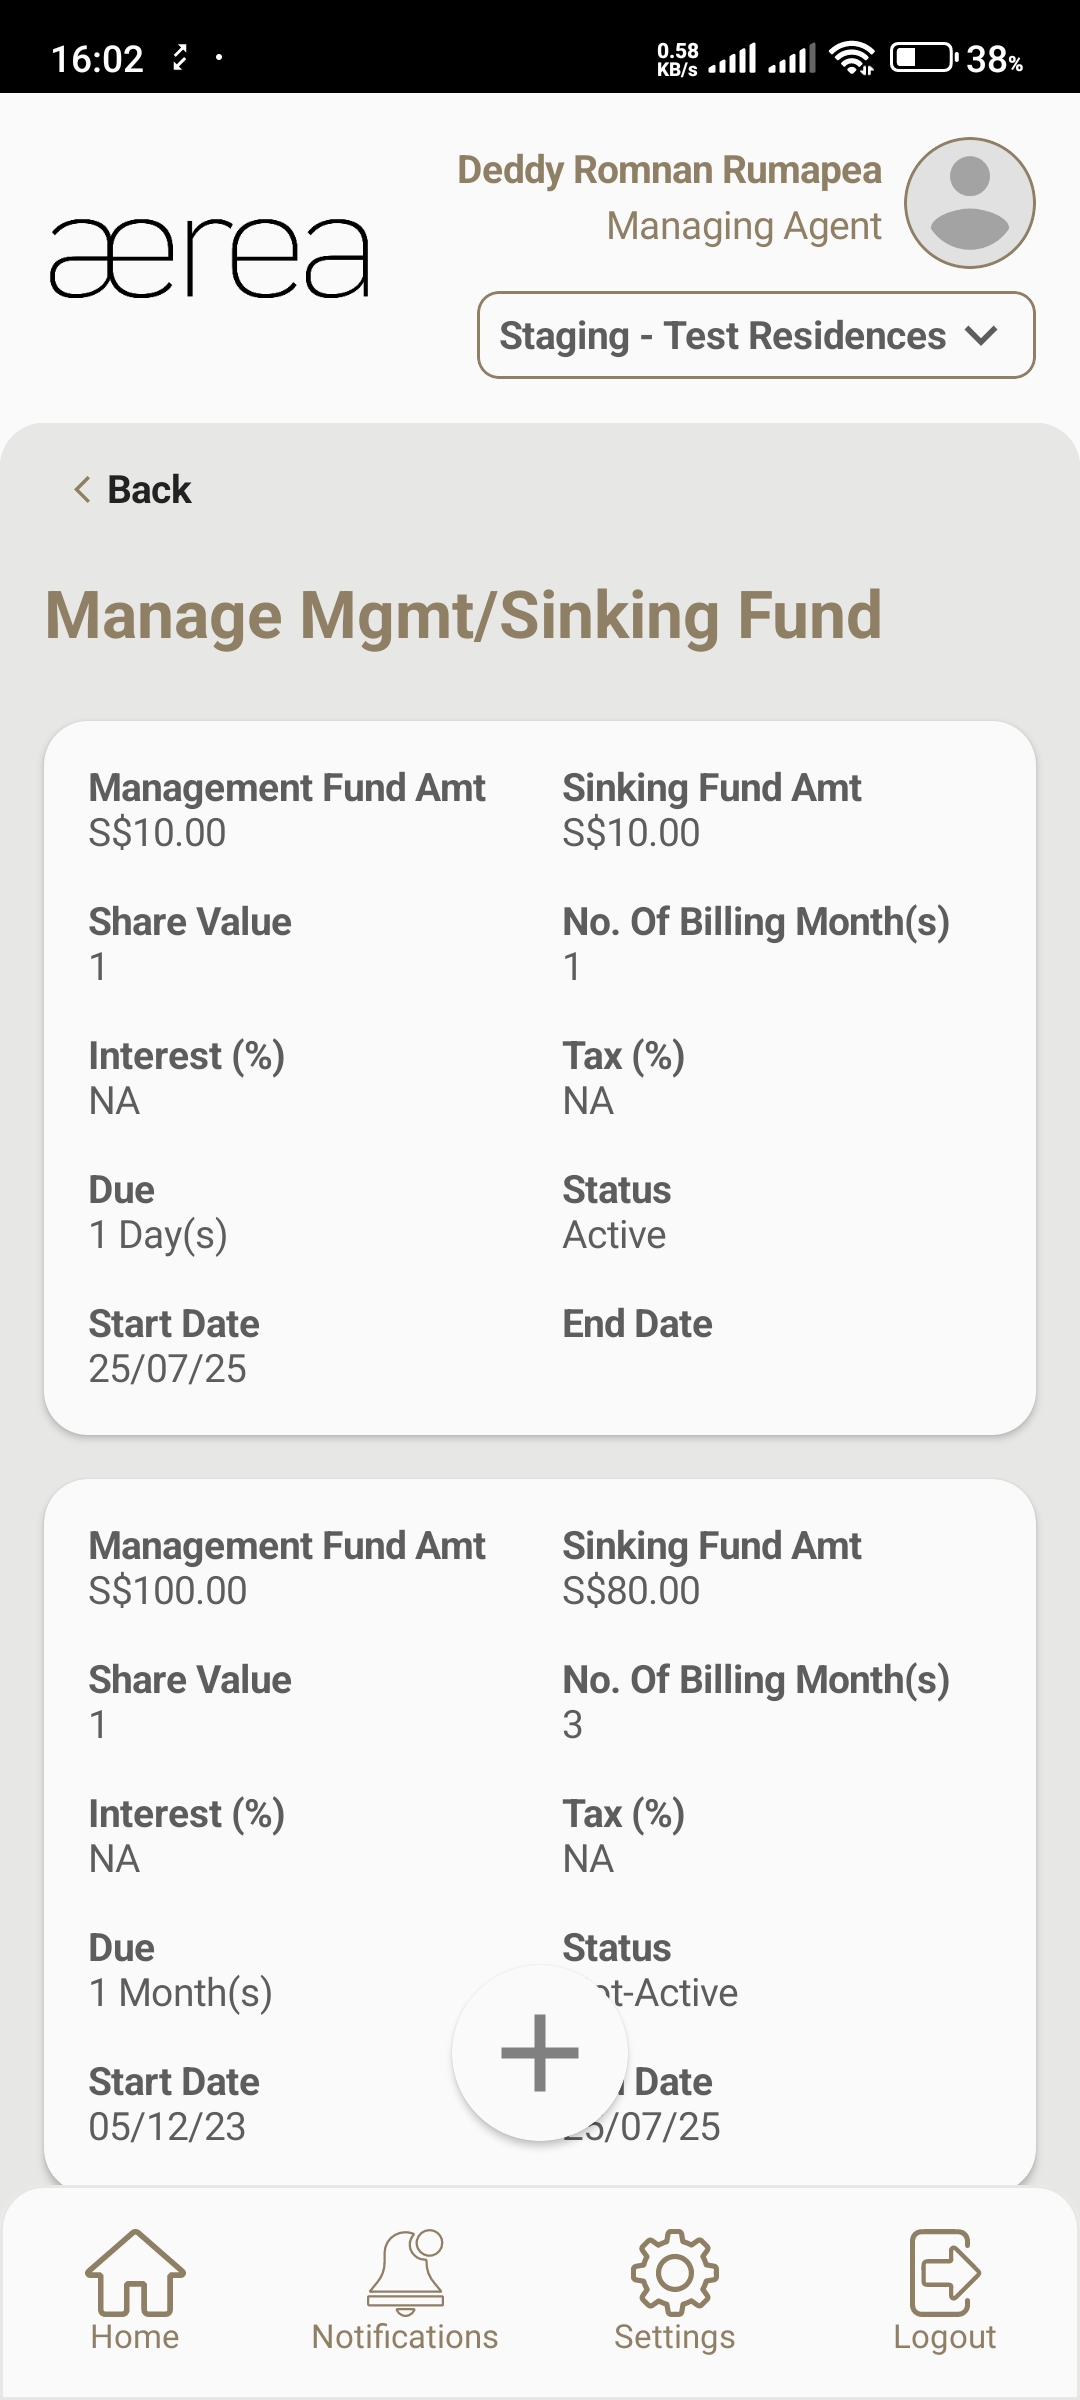Image resolution: width=1080 pixels, height=2400 pixels.
Task: Check the Wi-Fi status bar icon
Action: pos(852,58)
